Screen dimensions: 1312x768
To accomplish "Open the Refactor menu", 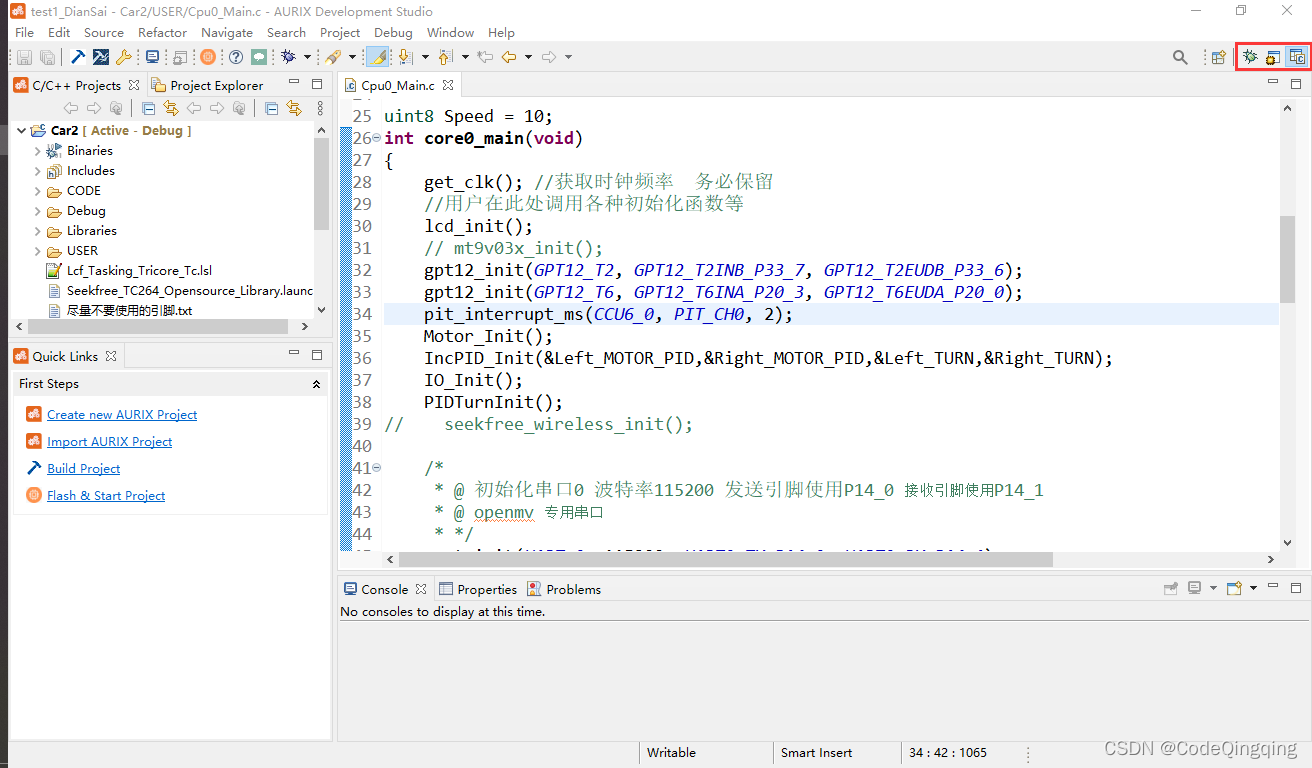I will point(162,32).
